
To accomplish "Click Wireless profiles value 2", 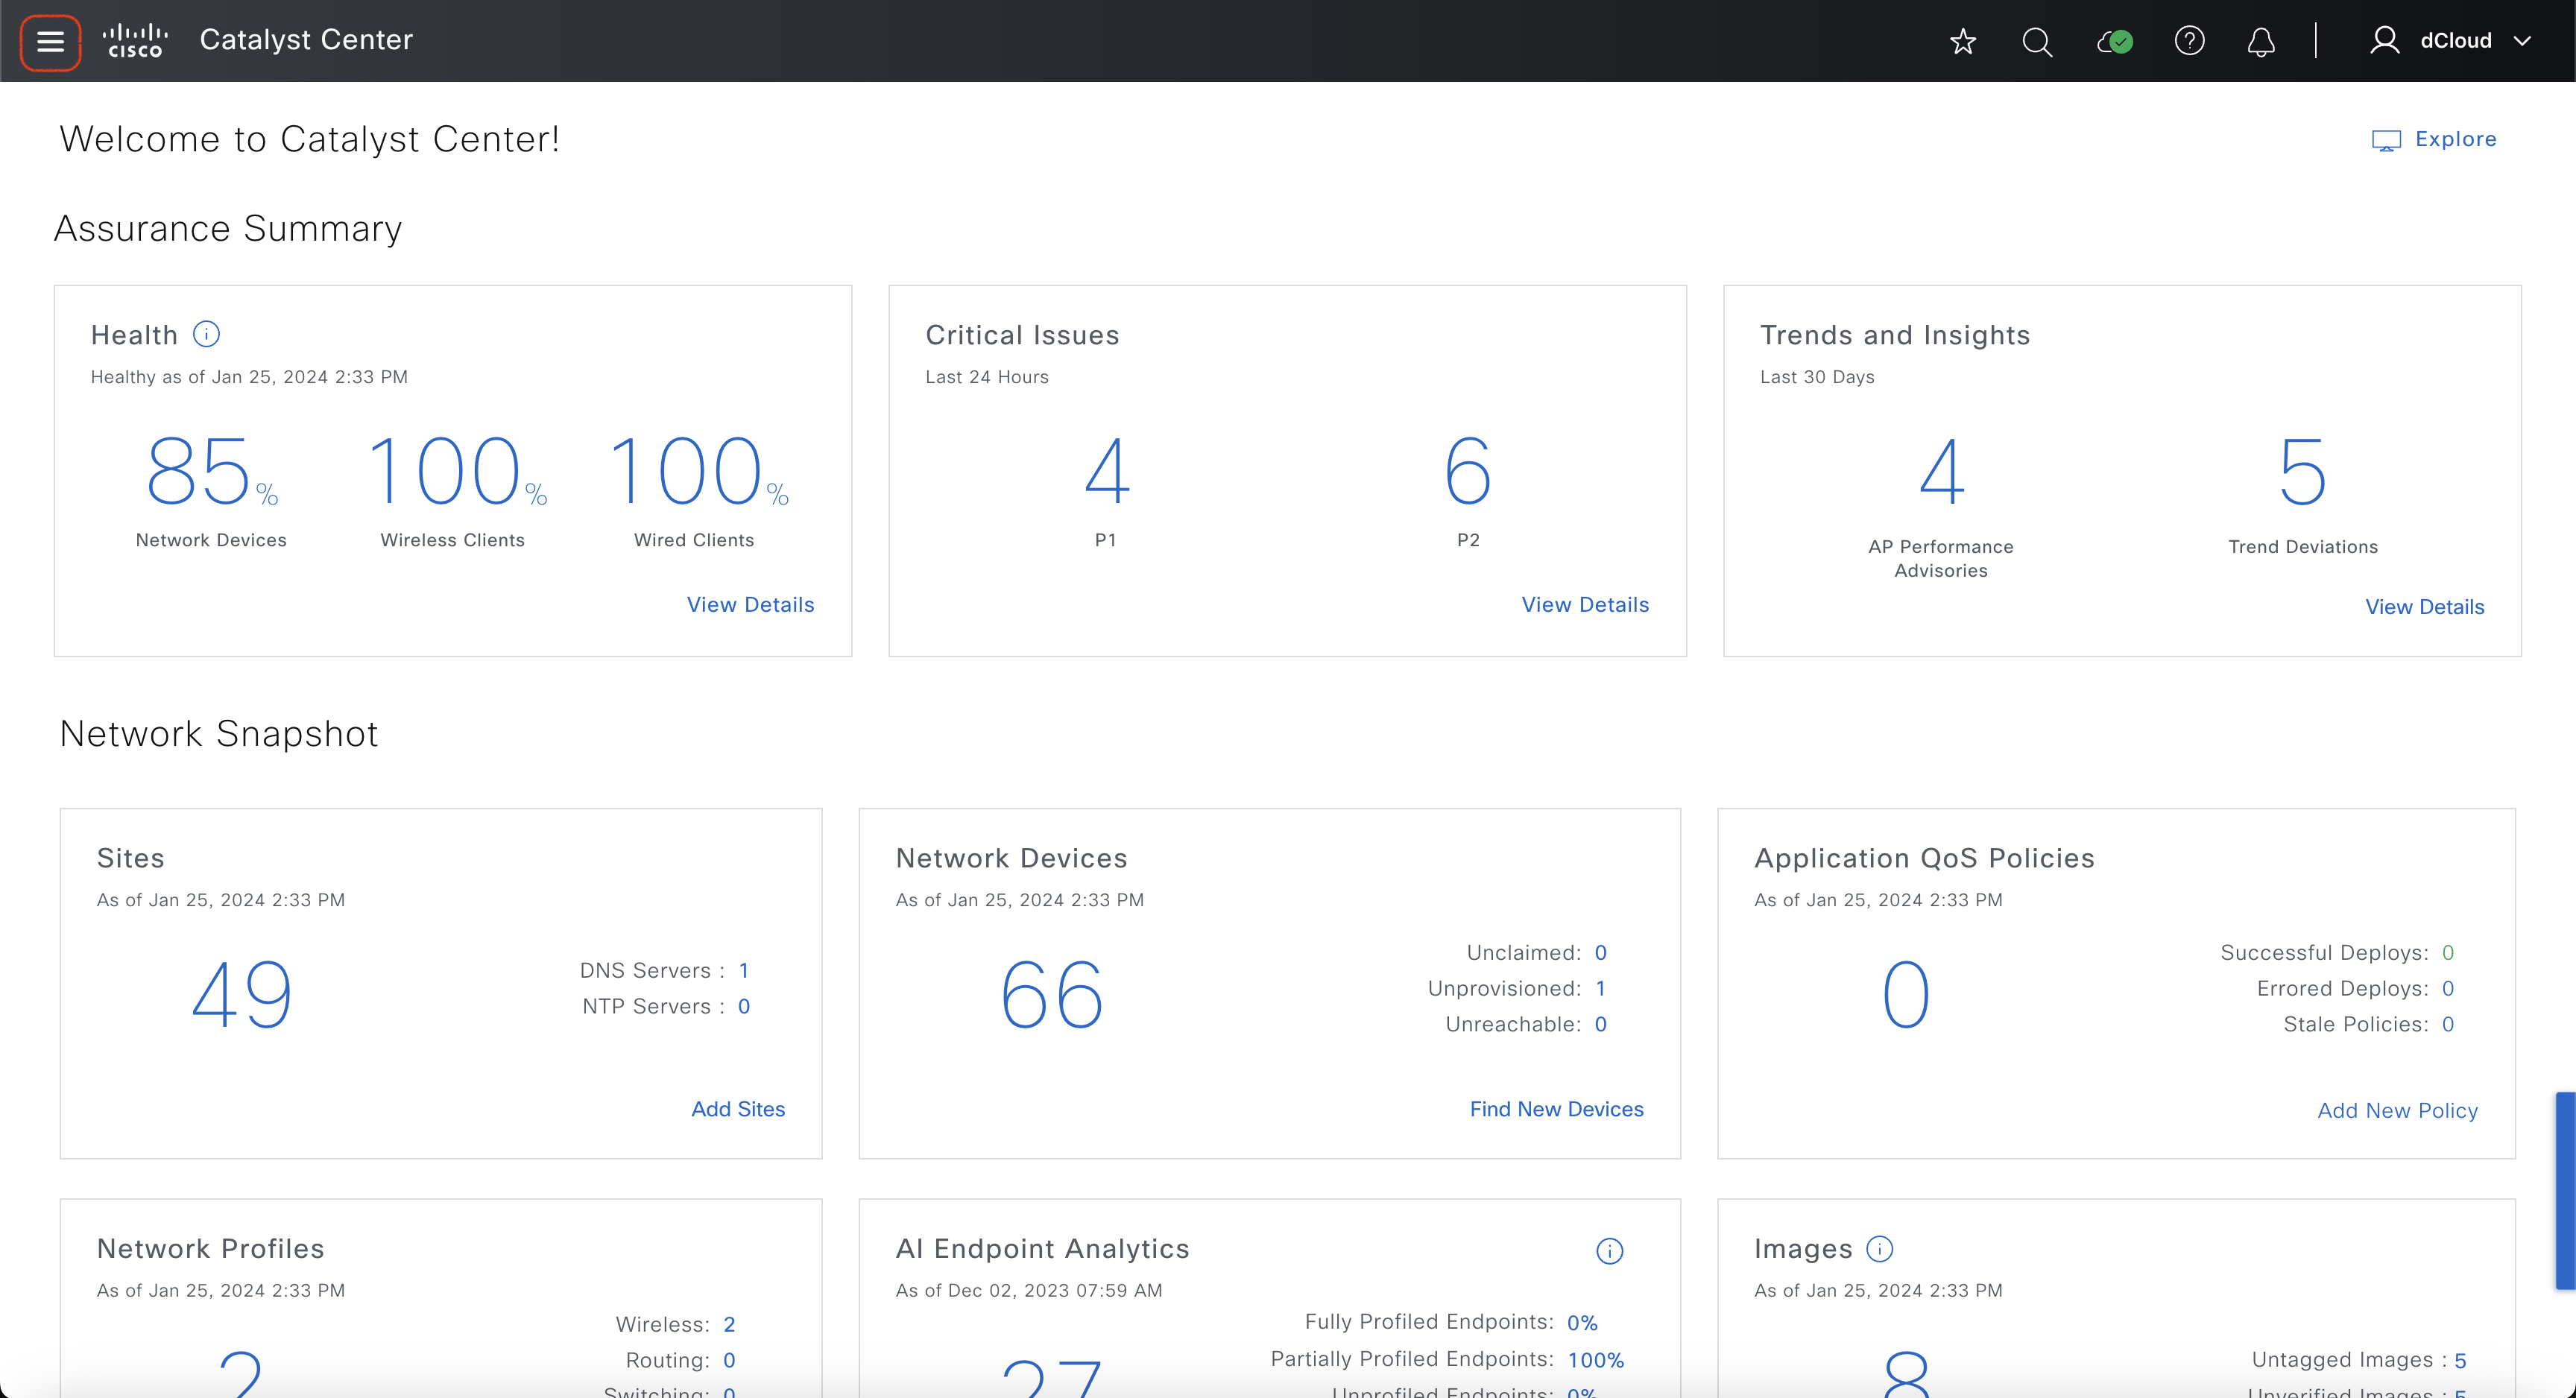I will click(x=729, y=1324).
